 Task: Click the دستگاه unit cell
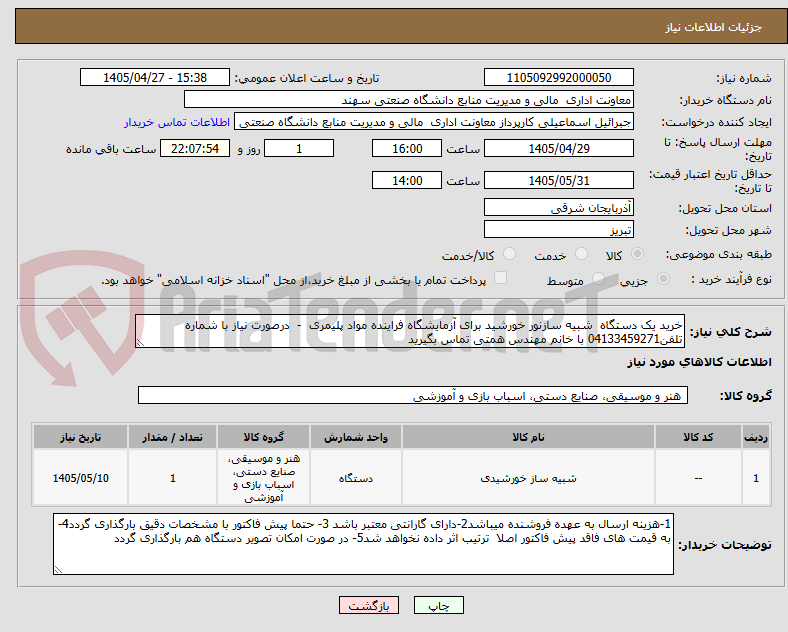(356, 478)
